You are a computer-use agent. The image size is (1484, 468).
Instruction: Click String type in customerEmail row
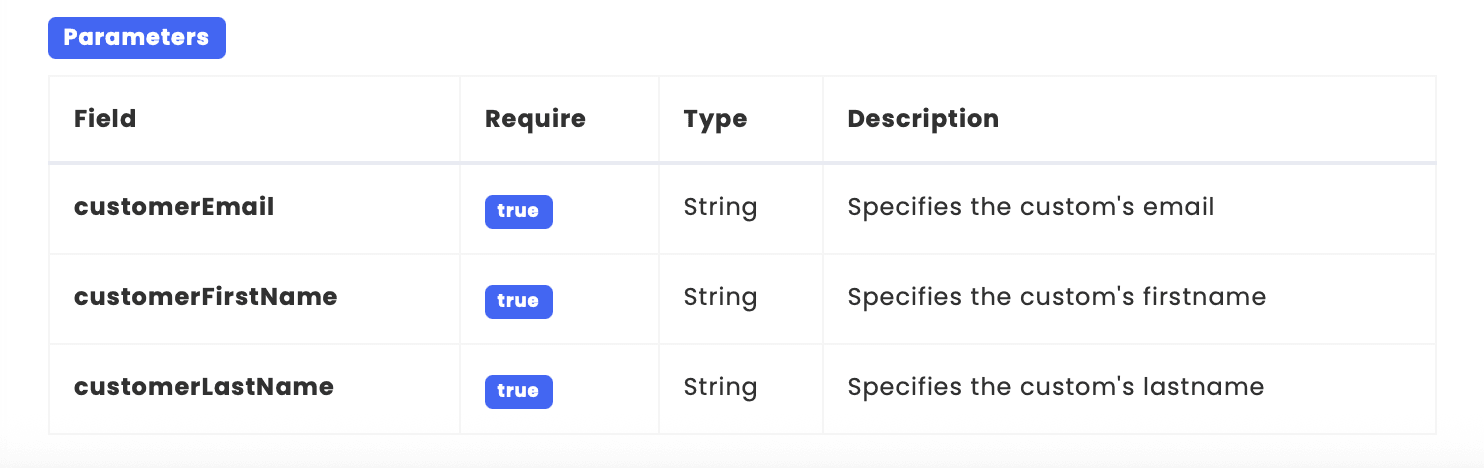(x=720, y=208)
